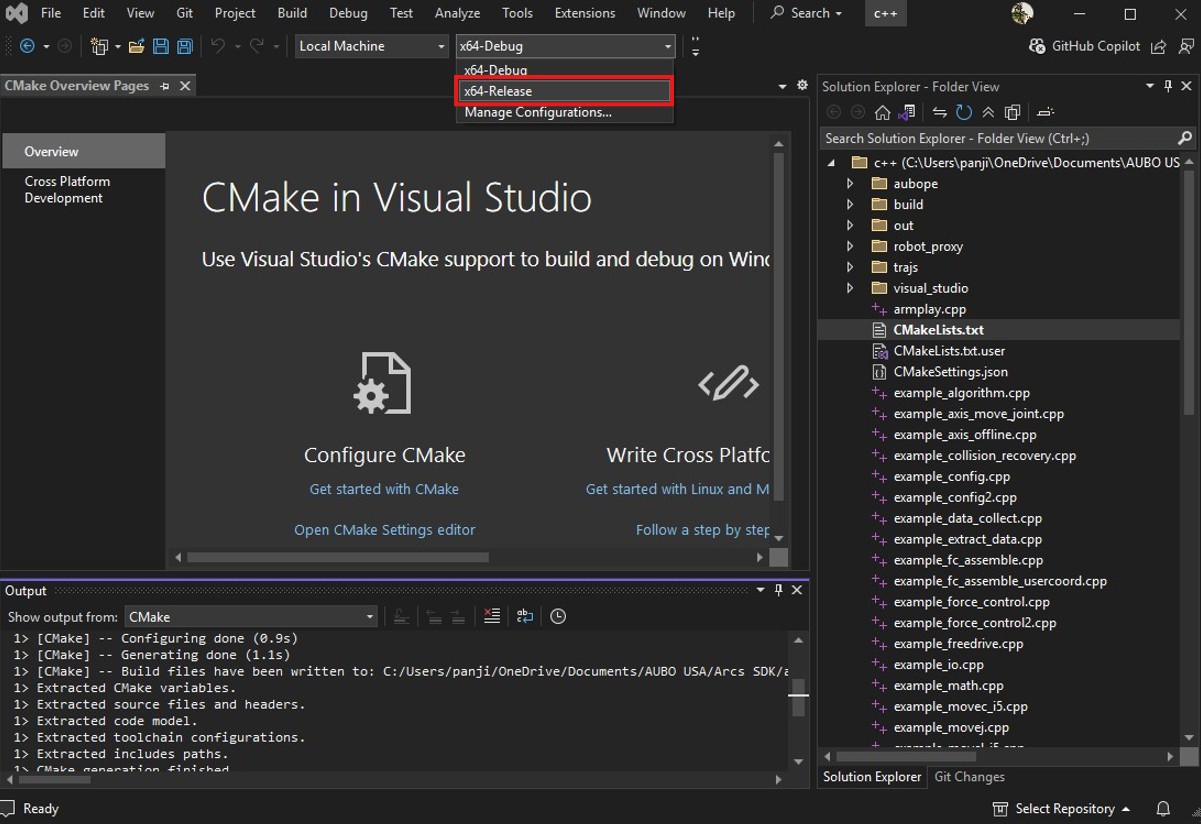This screenshot has width=1201, height=824.
Task: Pin the CMake Overview Pages tab
Action: click(165, 86)
